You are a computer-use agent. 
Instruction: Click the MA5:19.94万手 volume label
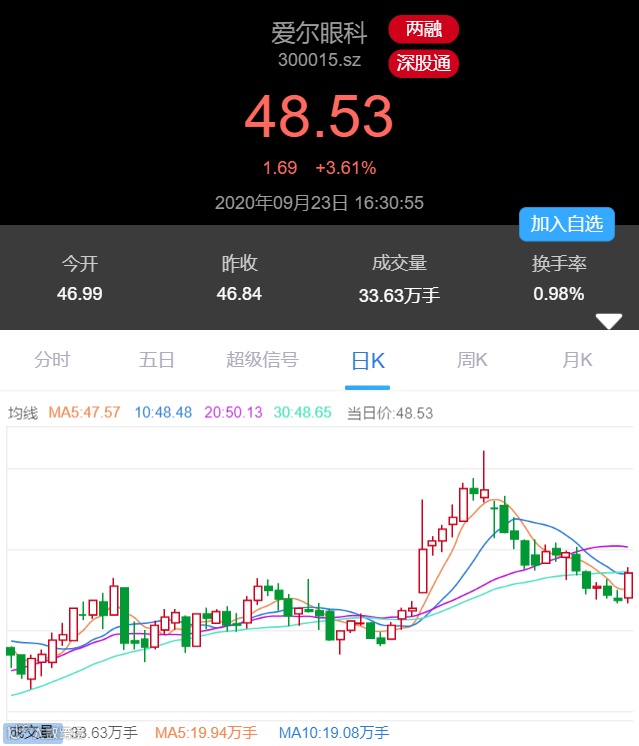206,733
